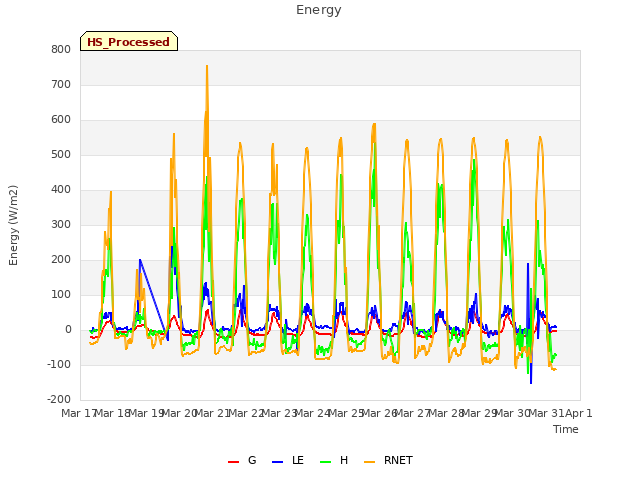Viewport: 640px width, 480px height.
Task: Click the green H legend color marker
Action: pyautogui.click(x=325, y=462)
